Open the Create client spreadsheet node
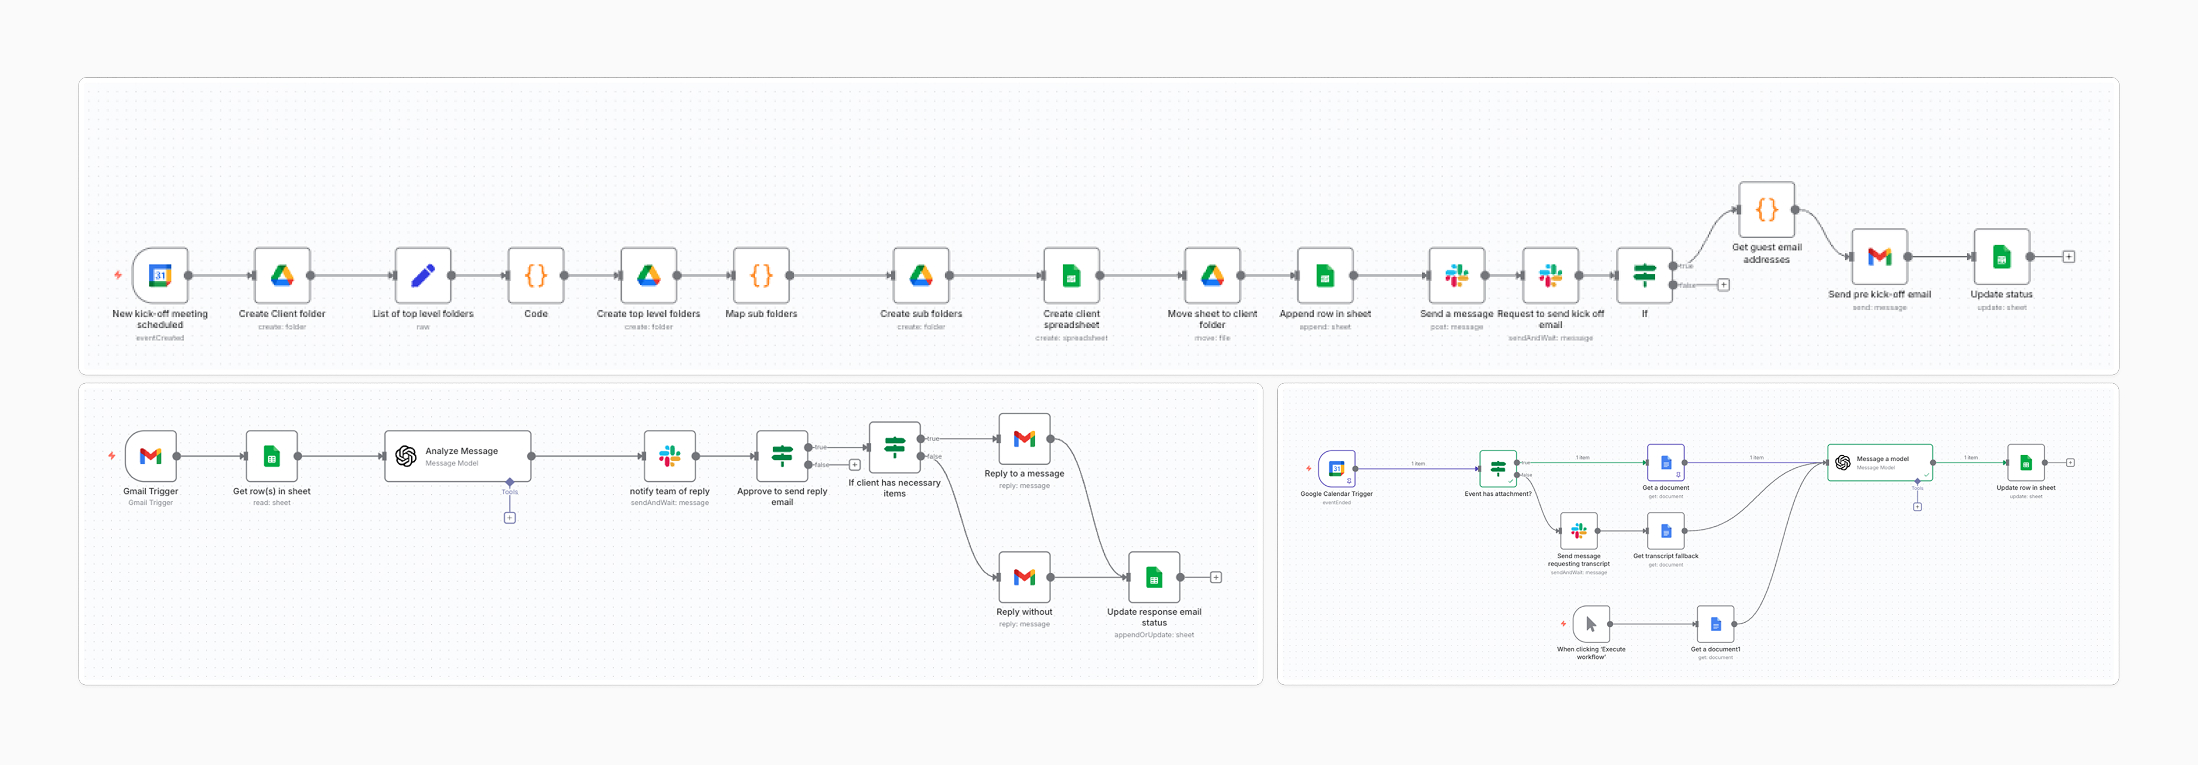The height and width of the screenshot is (765, 2198). (x=1071, y=276)
